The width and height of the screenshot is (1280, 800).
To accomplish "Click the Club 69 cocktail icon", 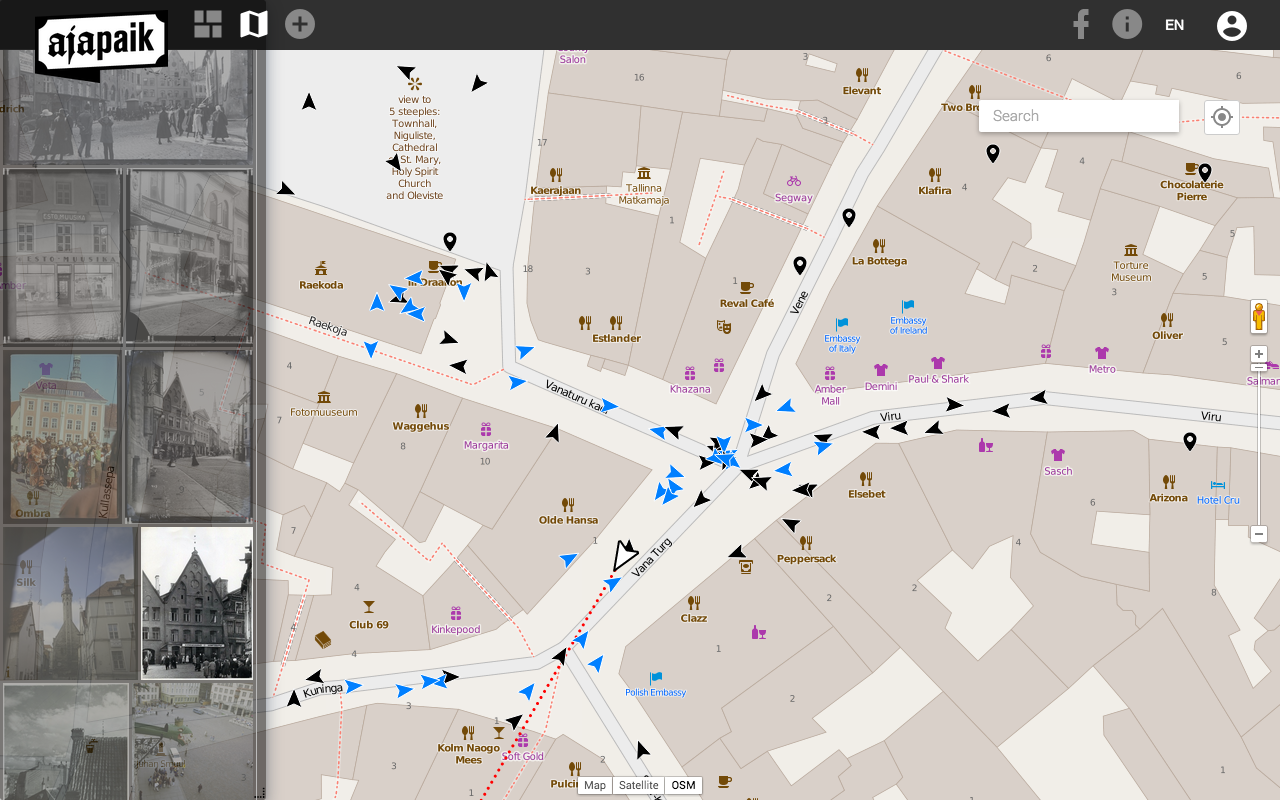I will point(368,607).
